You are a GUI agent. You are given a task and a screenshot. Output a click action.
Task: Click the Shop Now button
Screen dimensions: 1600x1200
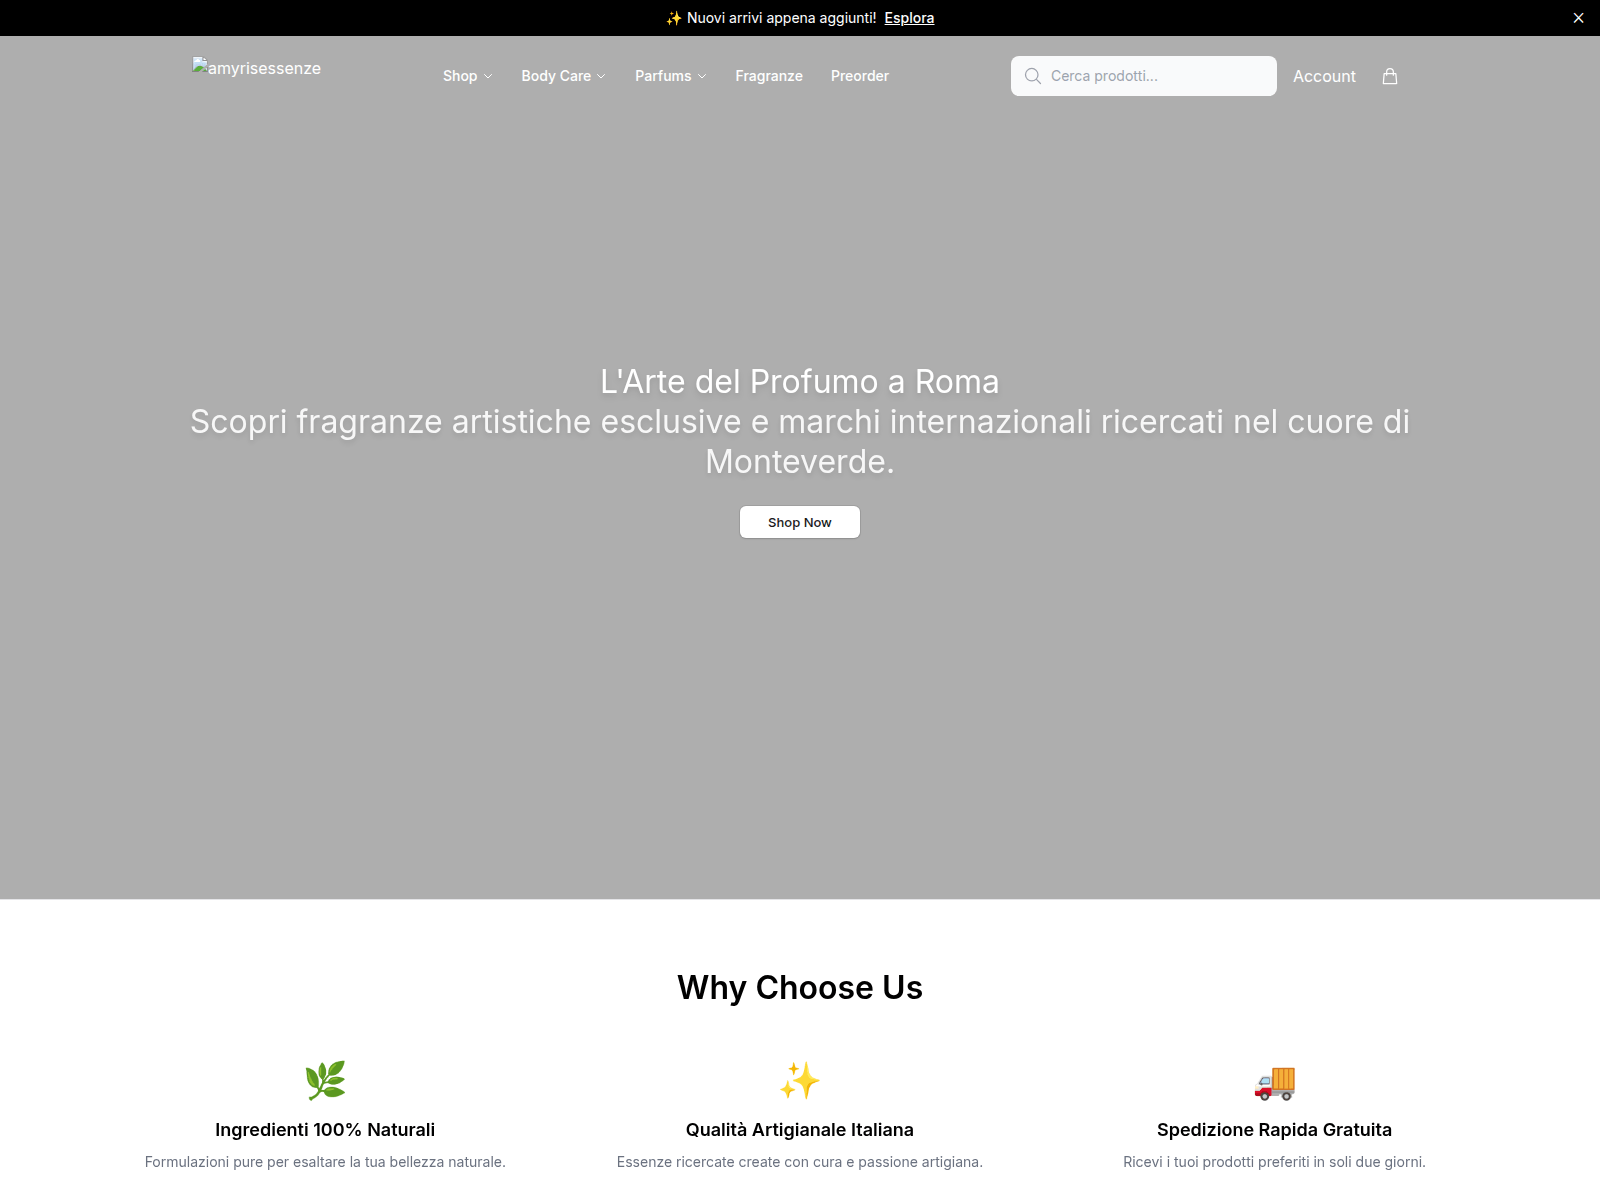point(800,522)
